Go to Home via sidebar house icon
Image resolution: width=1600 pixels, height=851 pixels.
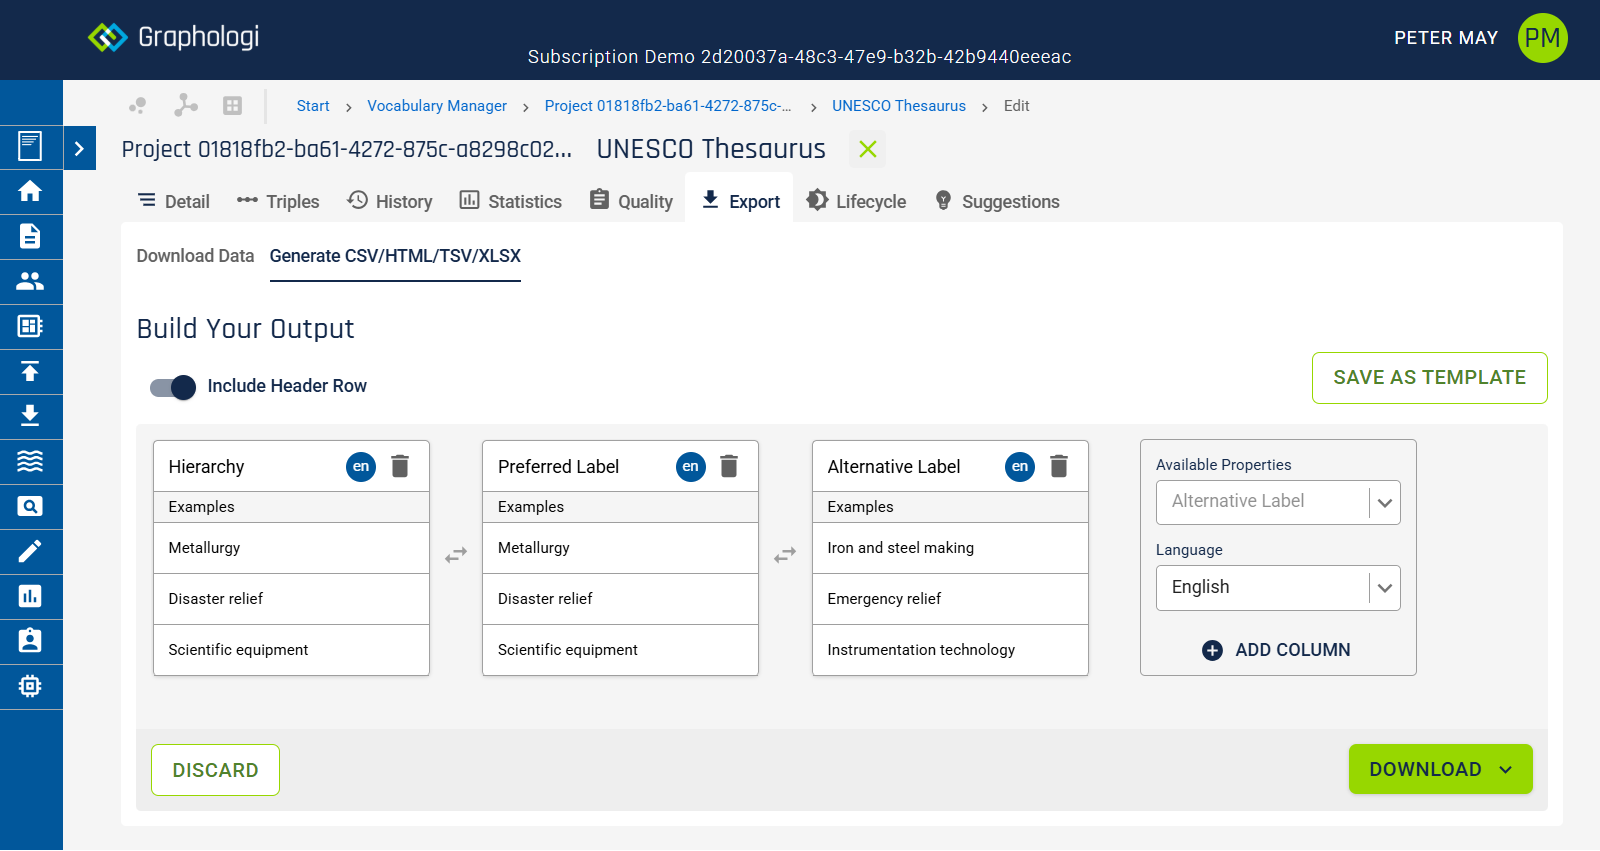click(30, 191)
